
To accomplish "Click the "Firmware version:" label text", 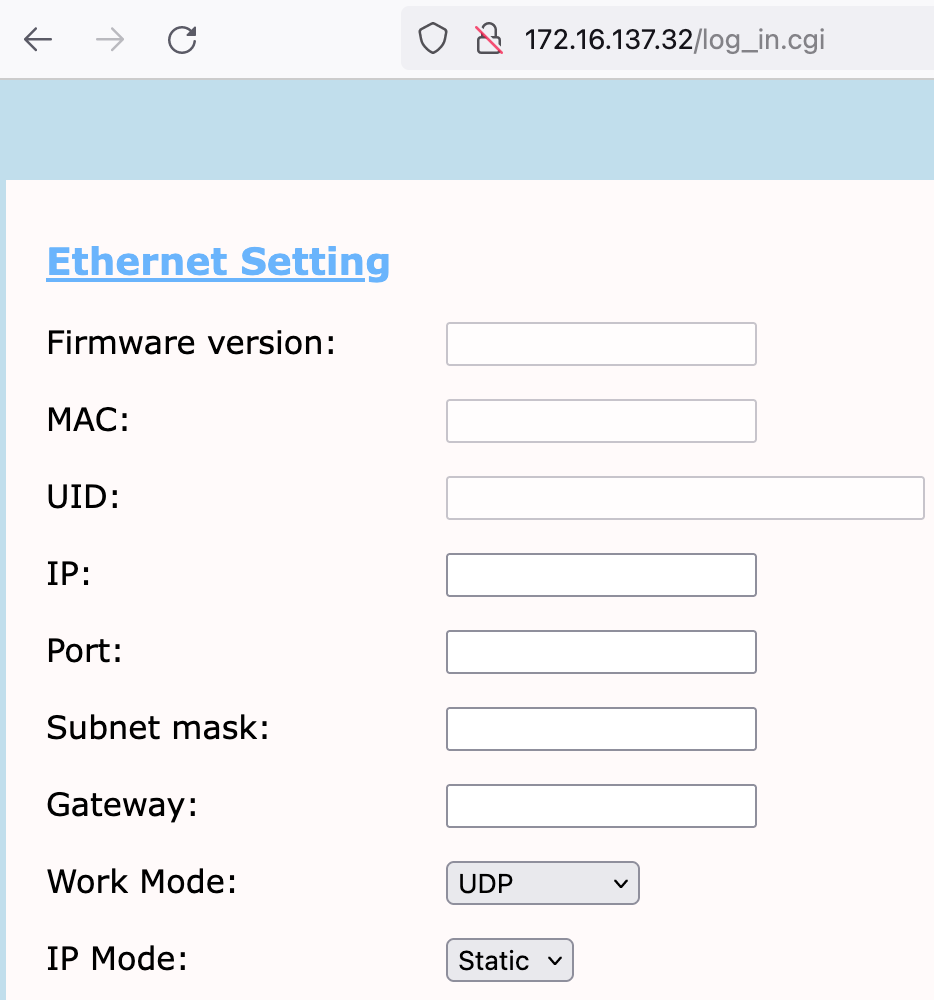I will [x=191, y=343].
